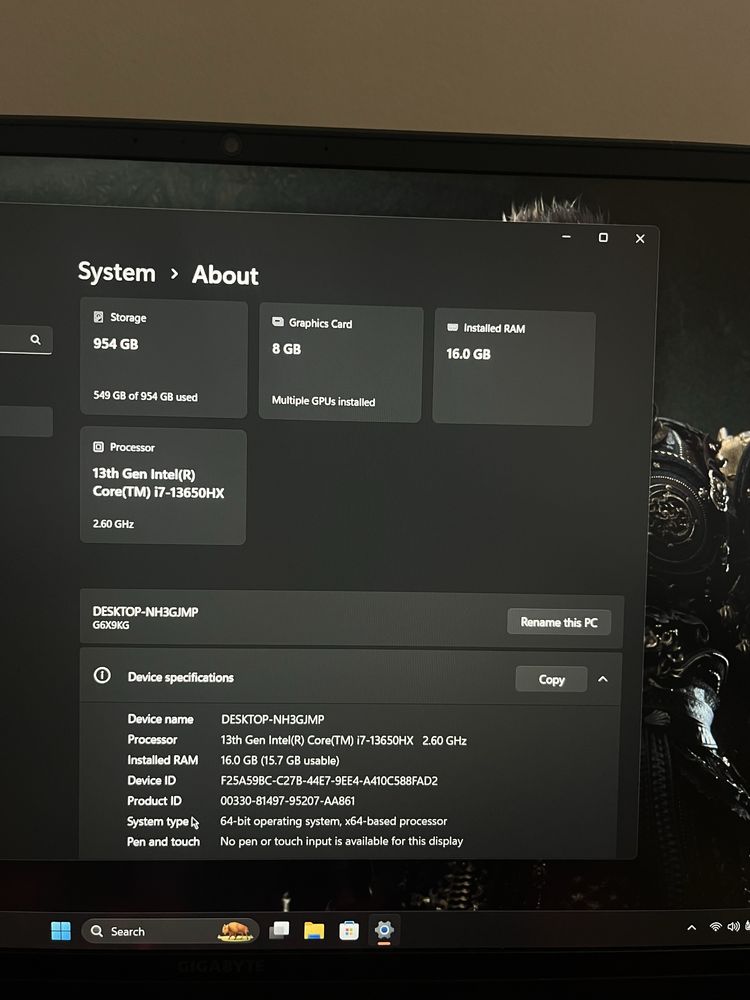Open the Processor i7-13650HX card
Image resolution: width=750 pixels, height=1000 pixels.
163,486
